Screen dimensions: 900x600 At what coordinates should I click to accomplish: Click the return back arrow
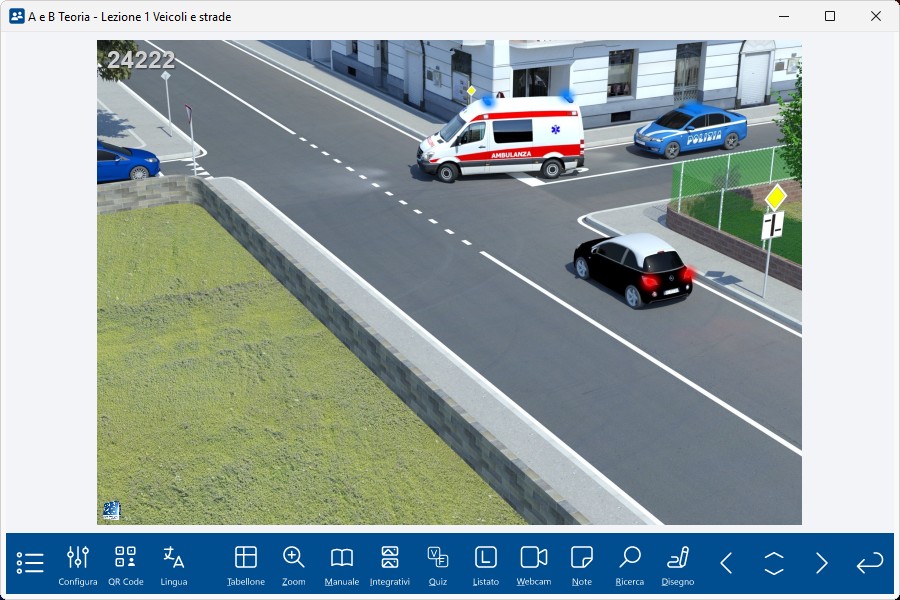(x=869, y=563)
